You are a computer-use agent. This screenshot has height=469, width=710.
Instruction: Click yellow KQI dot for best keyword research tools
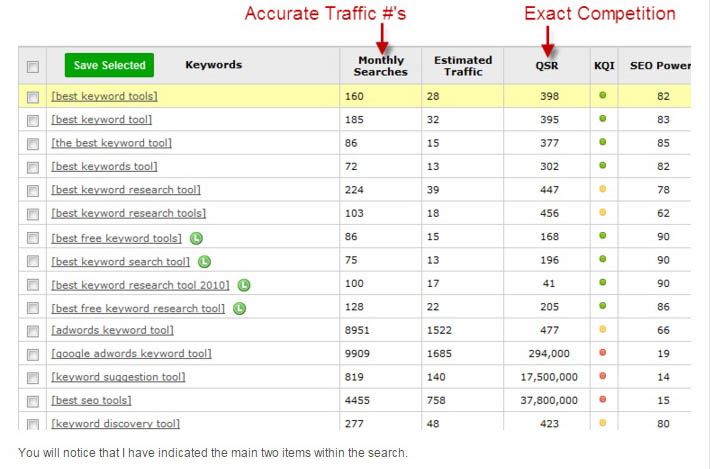click(x=603, y=212)
